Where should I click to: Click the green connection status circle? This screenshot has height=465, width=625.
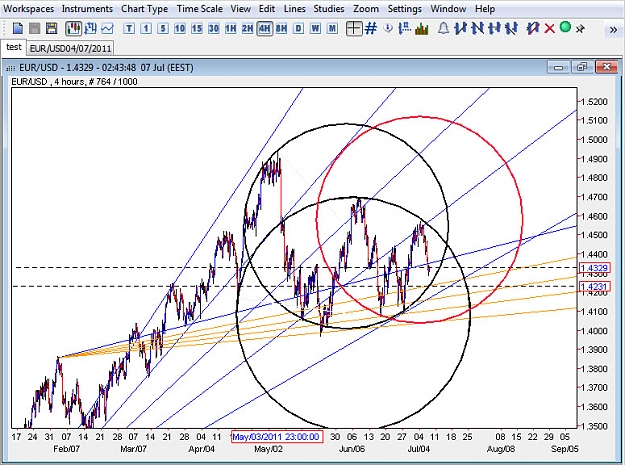pos(565,27)
